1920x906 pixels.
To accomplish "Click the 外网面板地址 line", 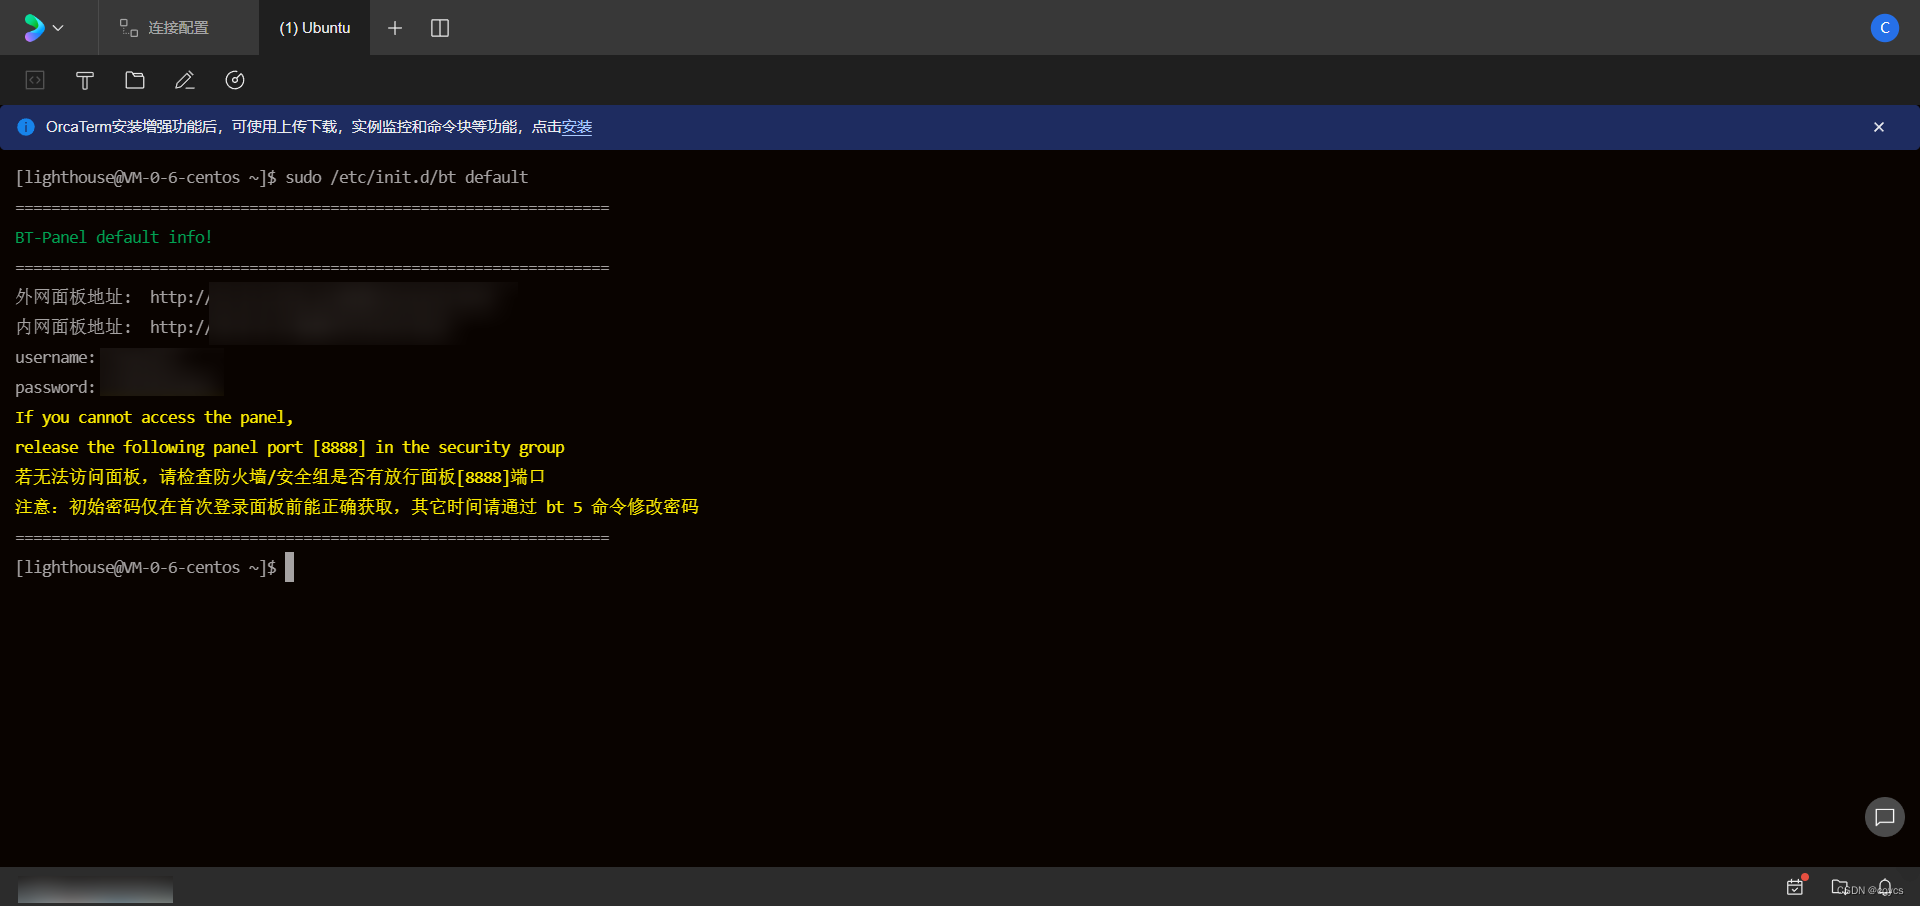I will click(265, 297).
